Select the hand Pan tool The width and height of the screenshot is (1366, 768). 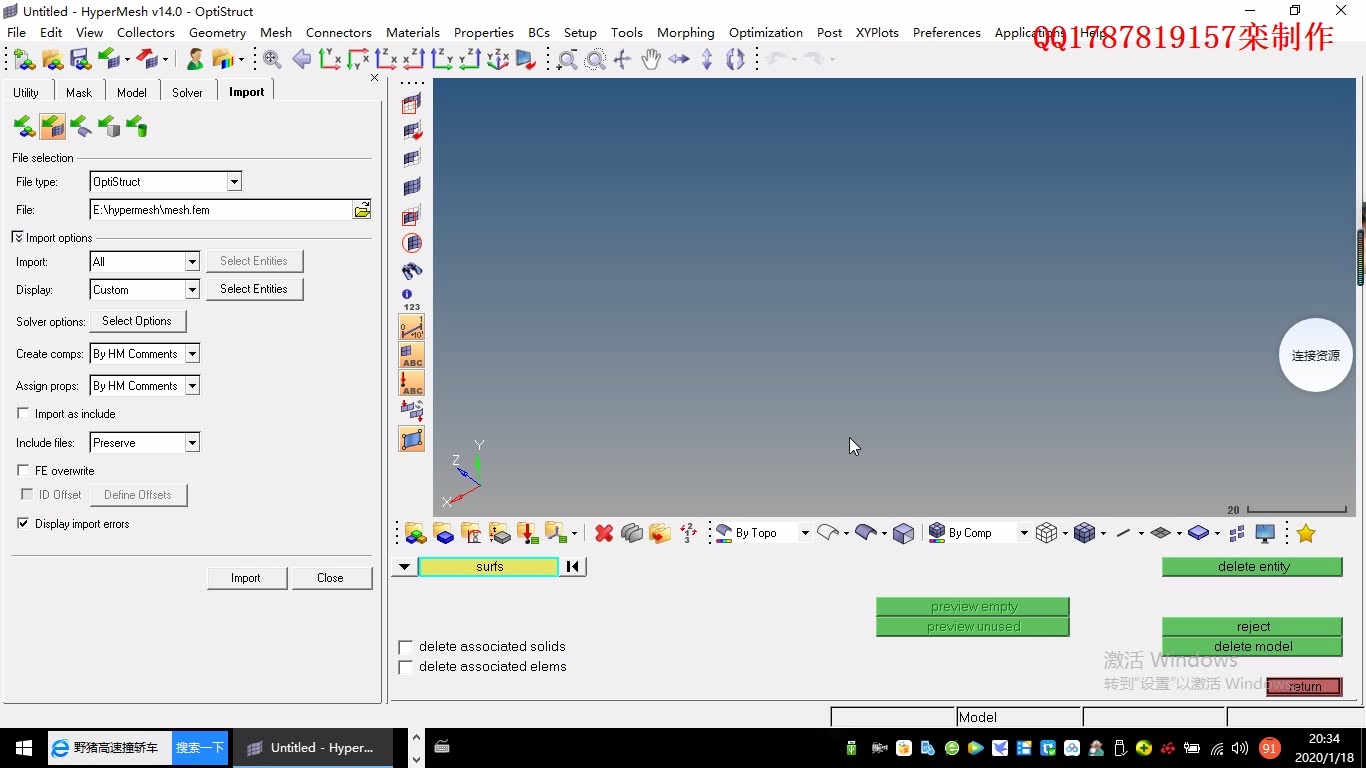[651, 60]
